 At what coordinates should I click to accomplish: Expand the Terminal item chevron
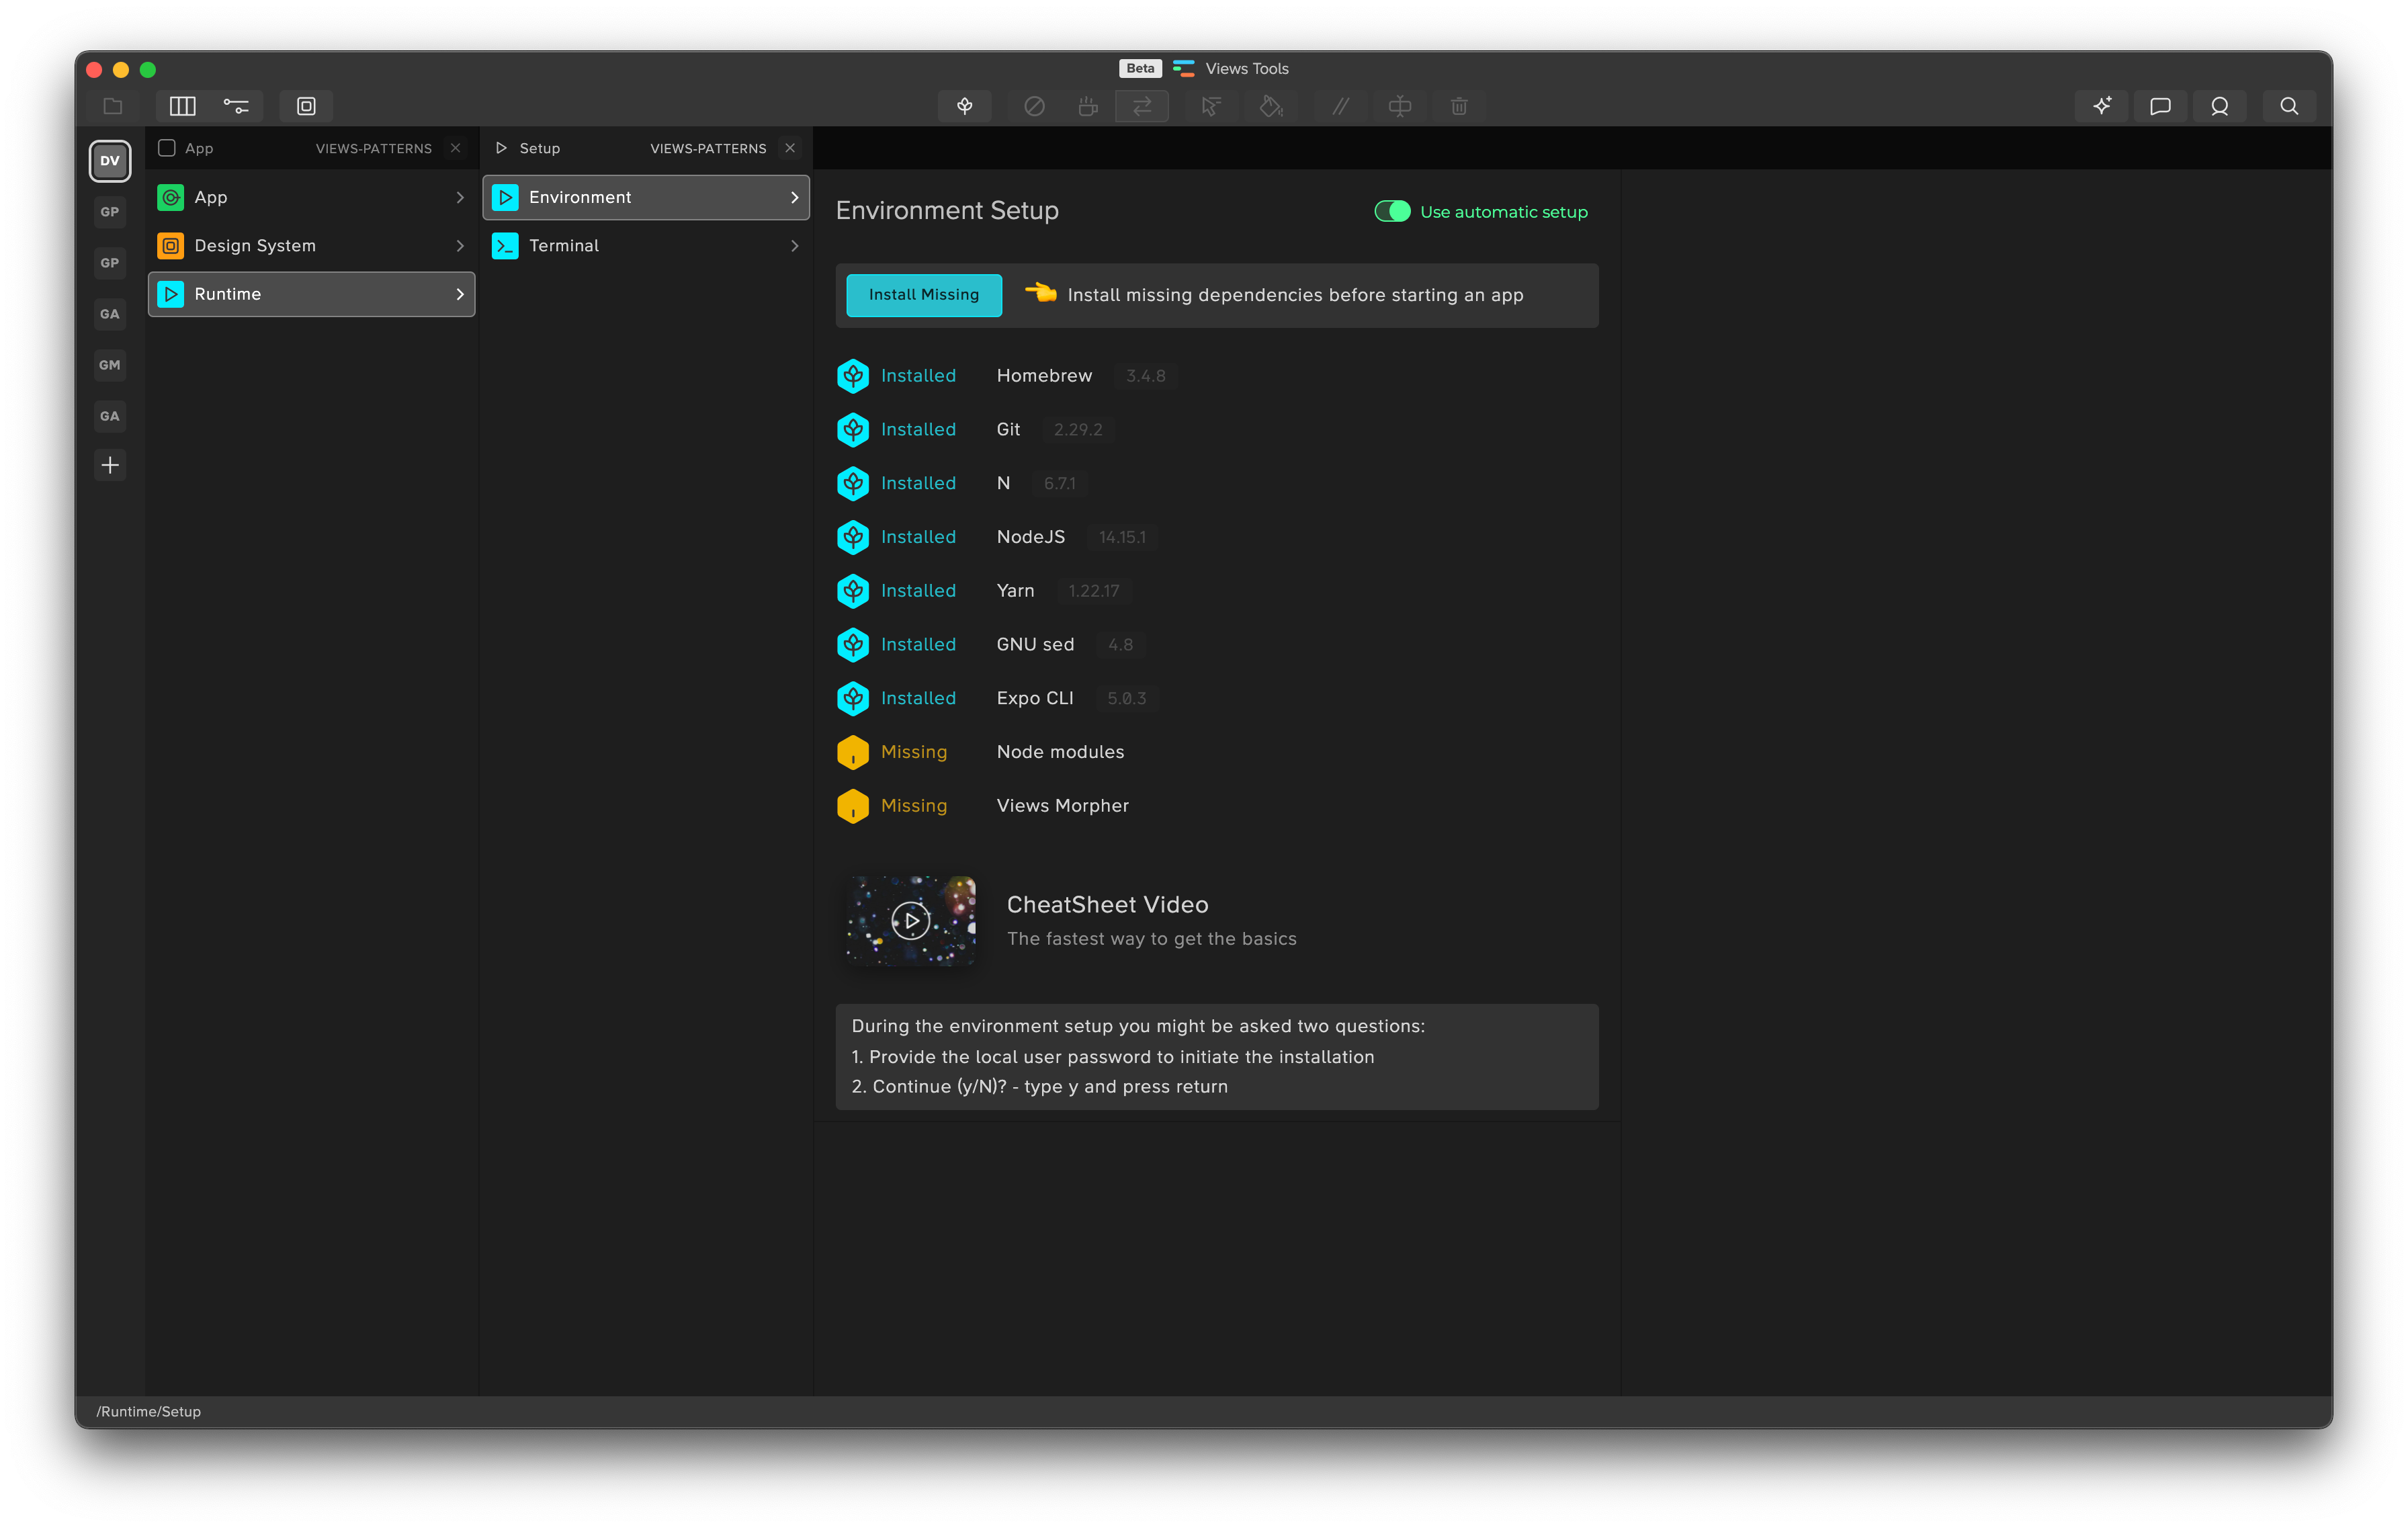[794, 246]
